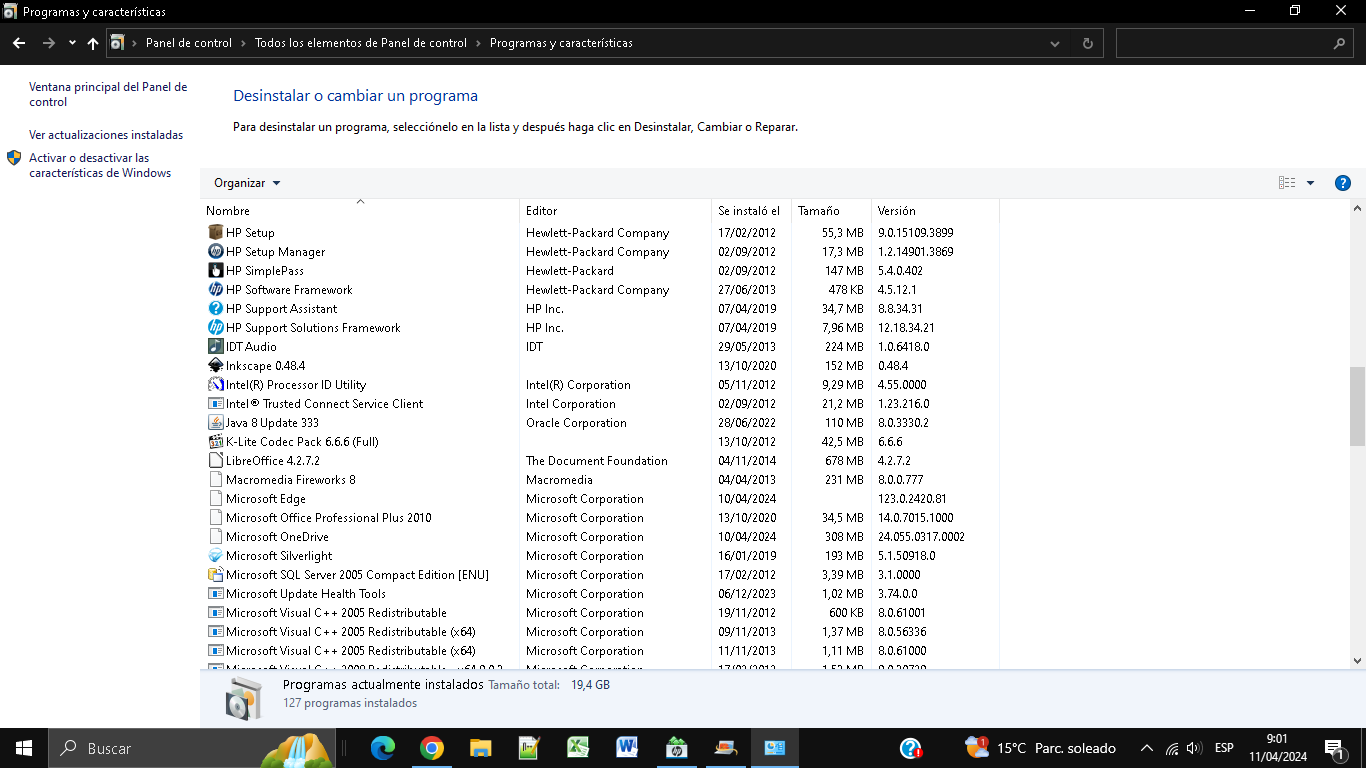Select the K-Lite Codec Pack icon

pyautogui.click(x=215, y=441)
